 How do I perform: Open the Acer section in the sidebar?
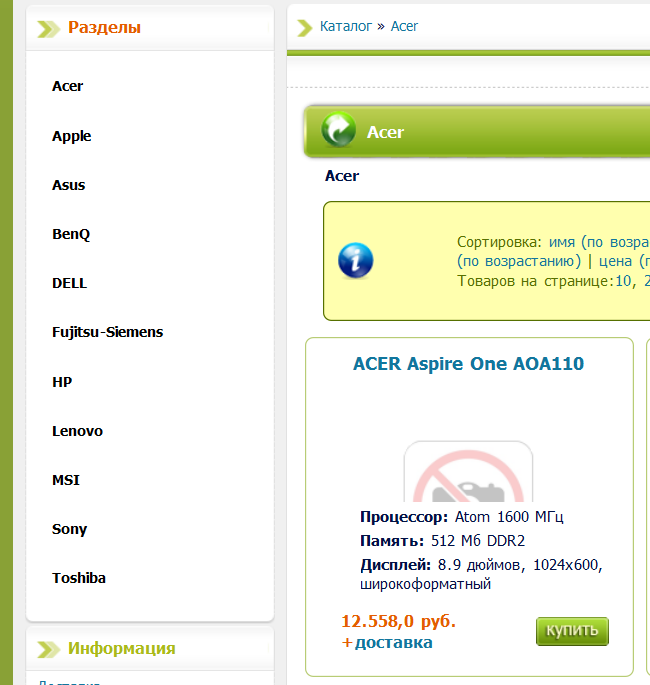67,86
